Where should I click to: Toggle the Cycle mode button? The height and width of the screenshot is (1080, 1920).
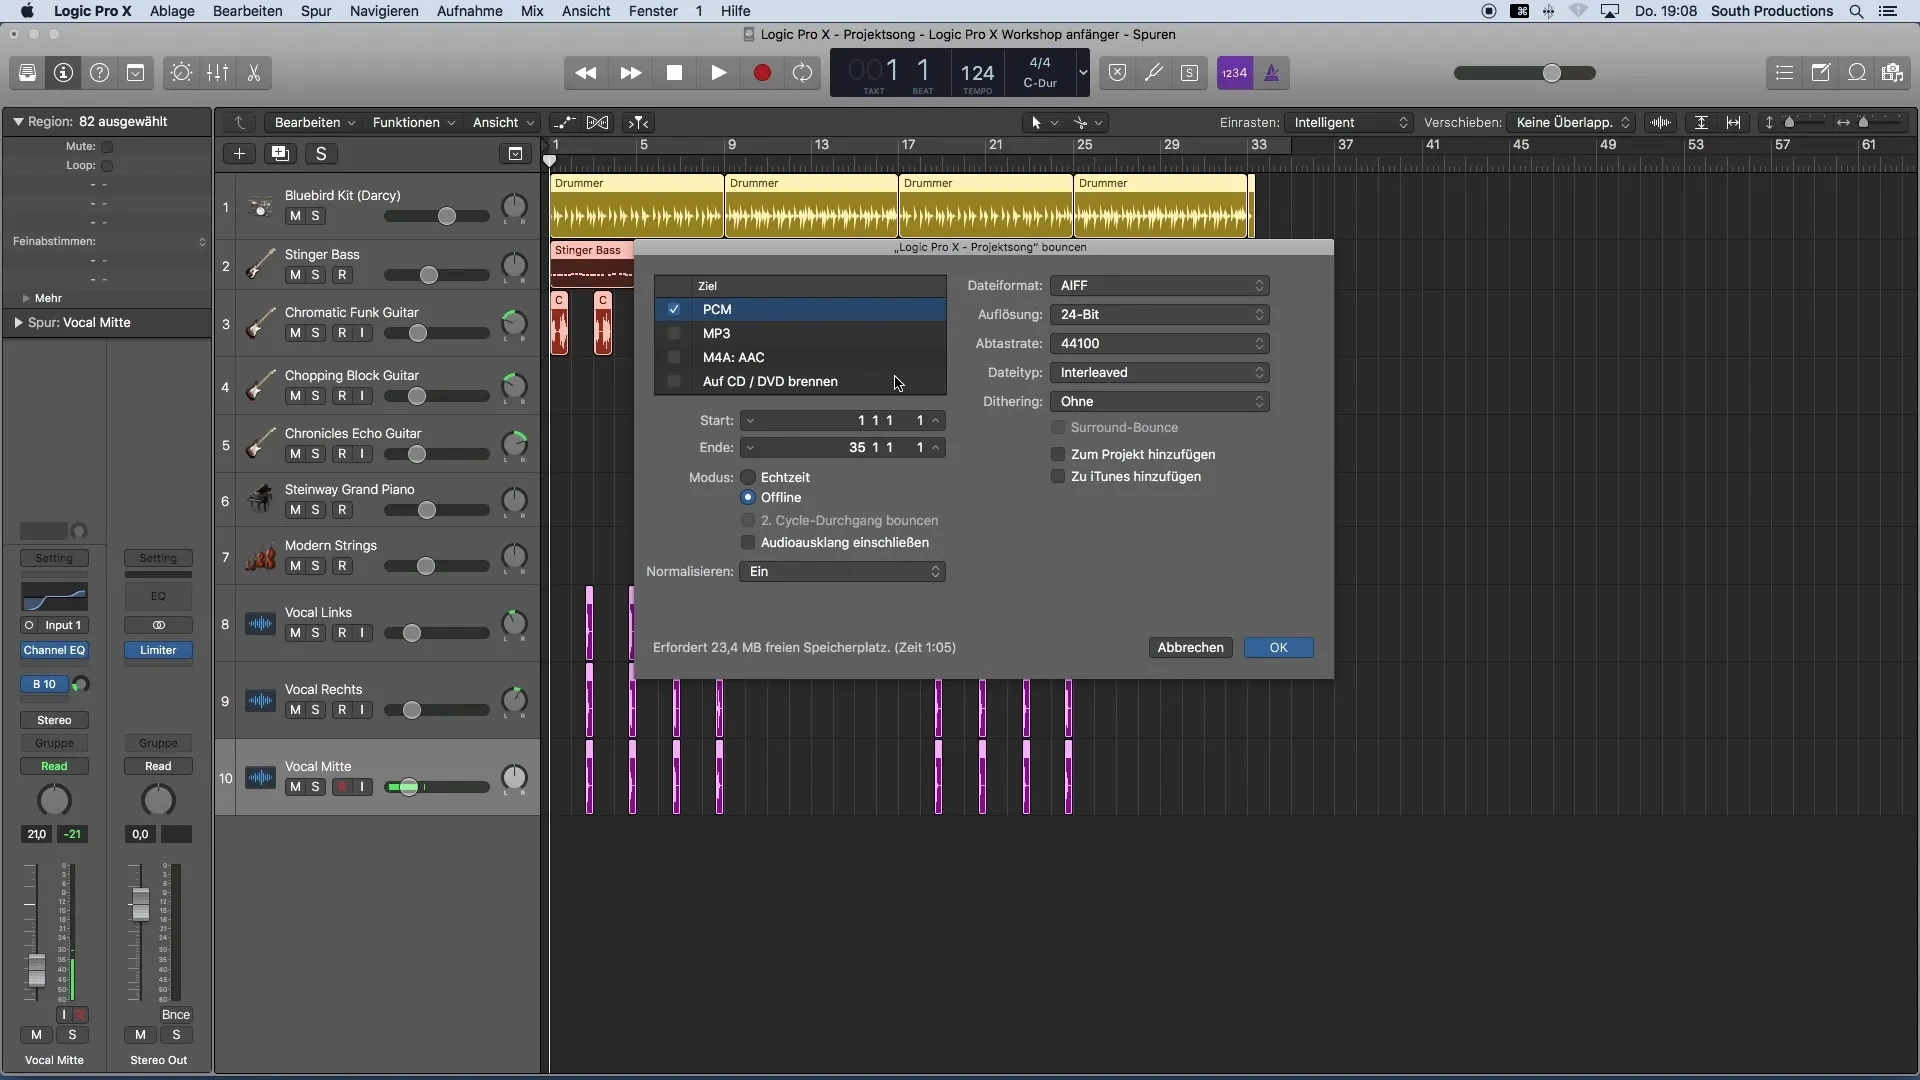tap(803, 73)
